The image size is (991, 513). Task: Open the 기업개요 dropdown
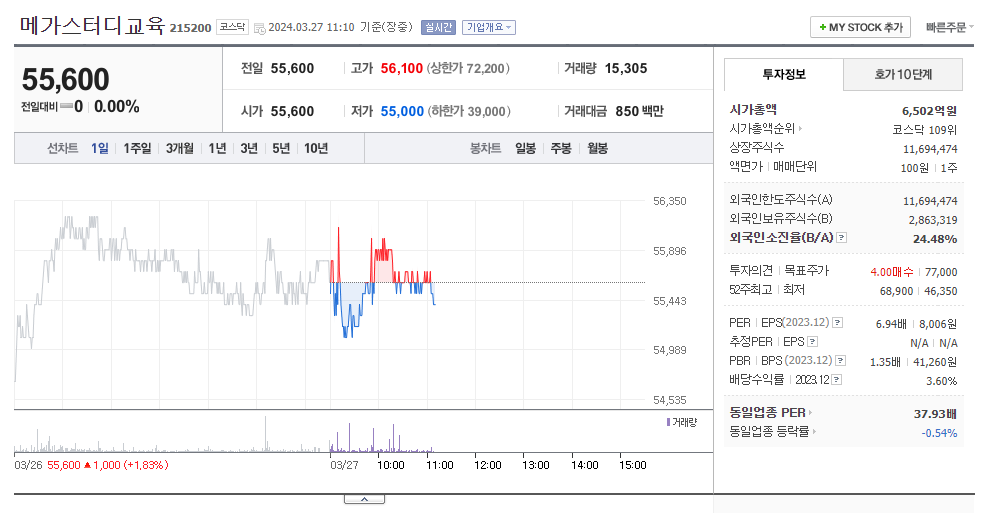[489, 27]
